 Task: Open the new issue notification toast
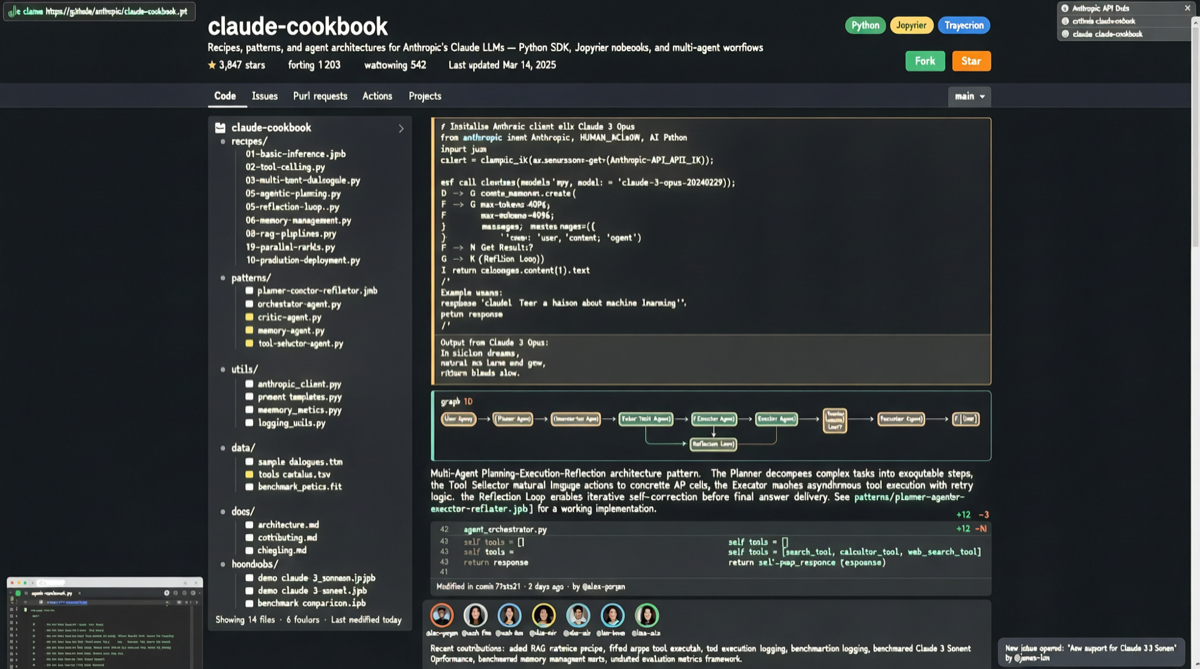pyautogui.click(x=1093, y=653)
